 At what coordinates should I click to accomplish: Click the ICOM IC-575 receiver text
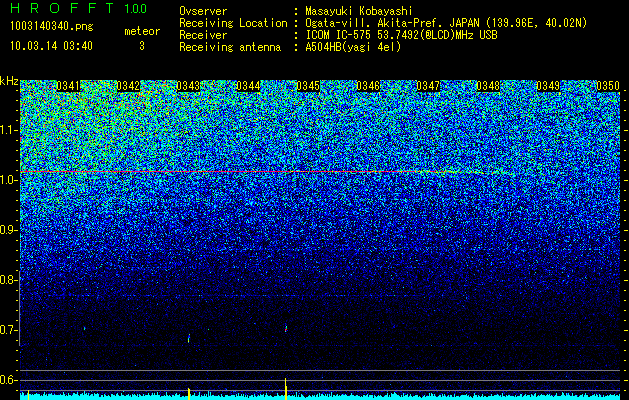[401, 35]
